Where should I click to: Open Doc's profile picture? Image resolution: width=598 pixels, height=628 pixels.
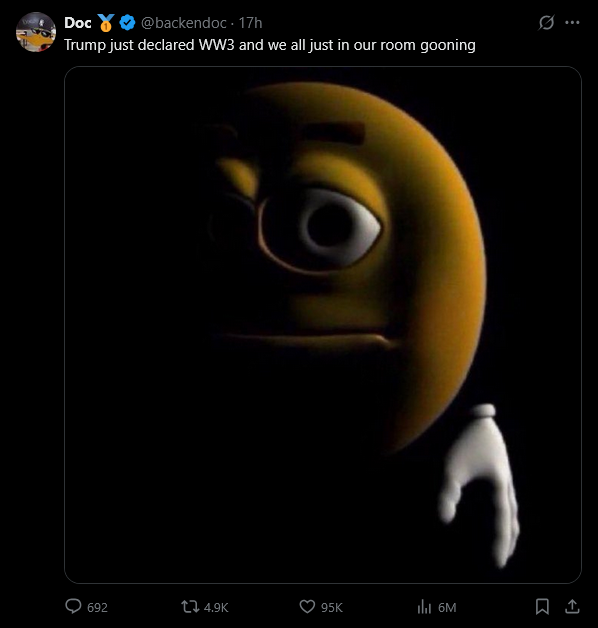tap(36, 32)
